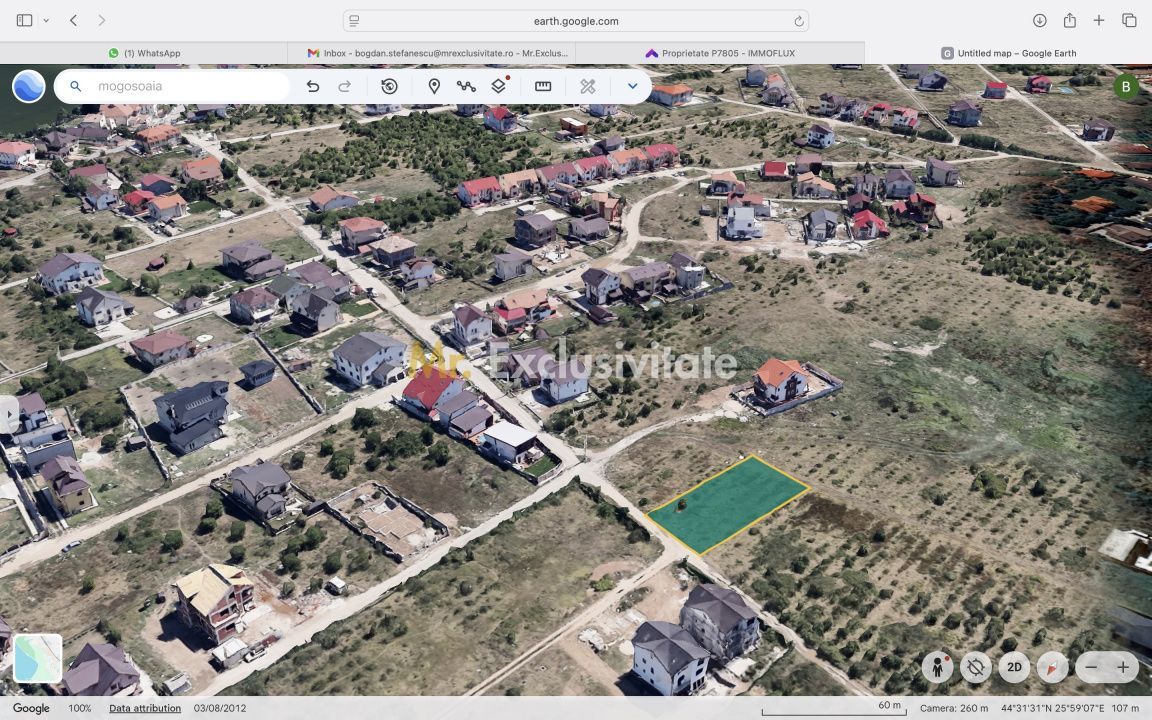The height and width of the screenshot is (720, 1152).
Task: Draw a path or polygon
Action: (x=466, y=86)
